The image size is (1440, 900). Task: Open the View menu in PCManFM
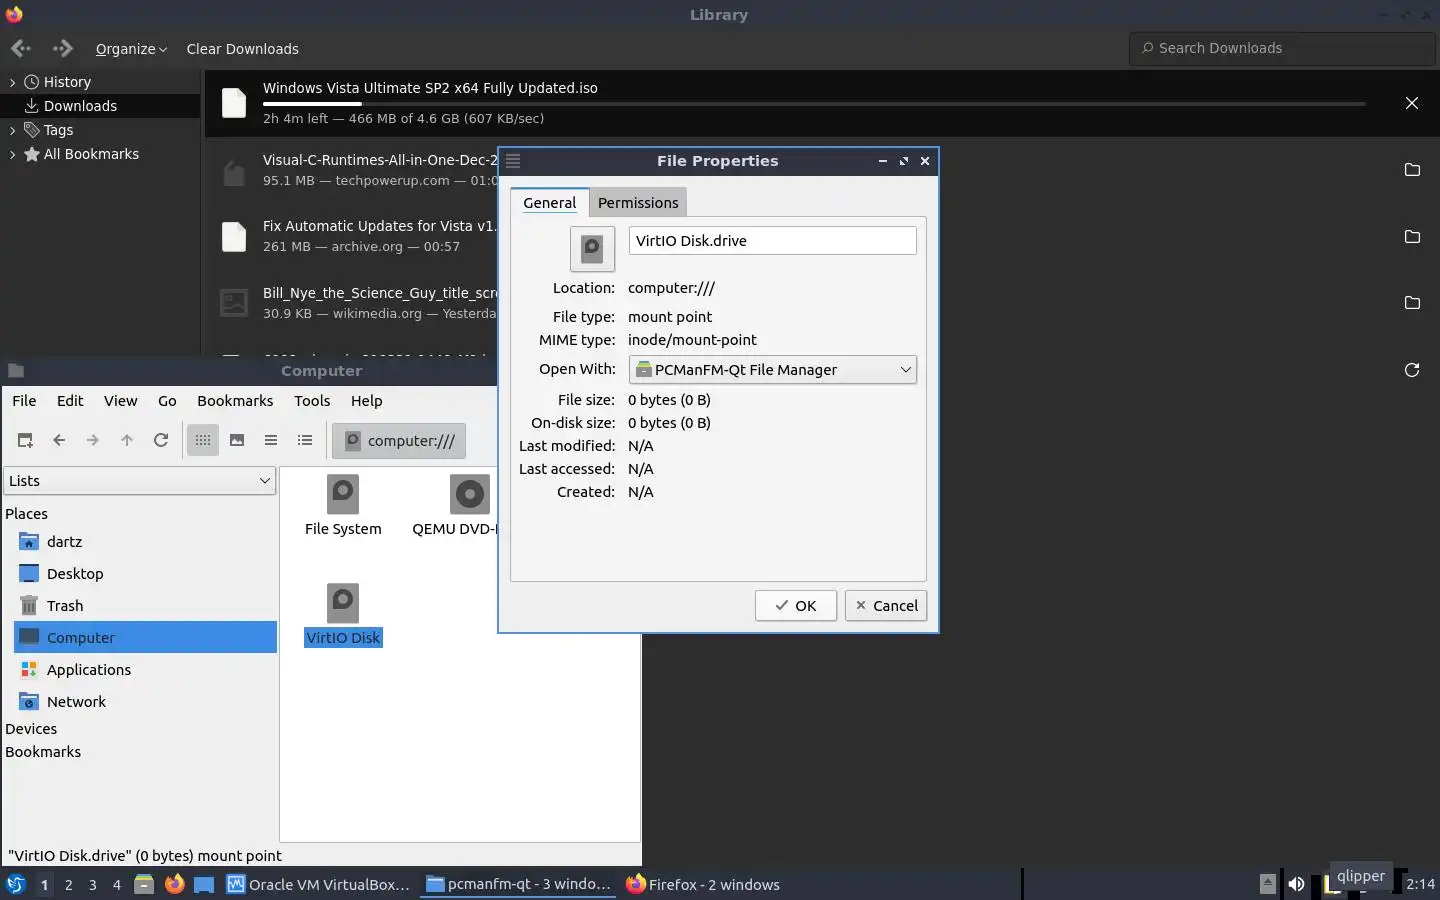tap(121, 401)
